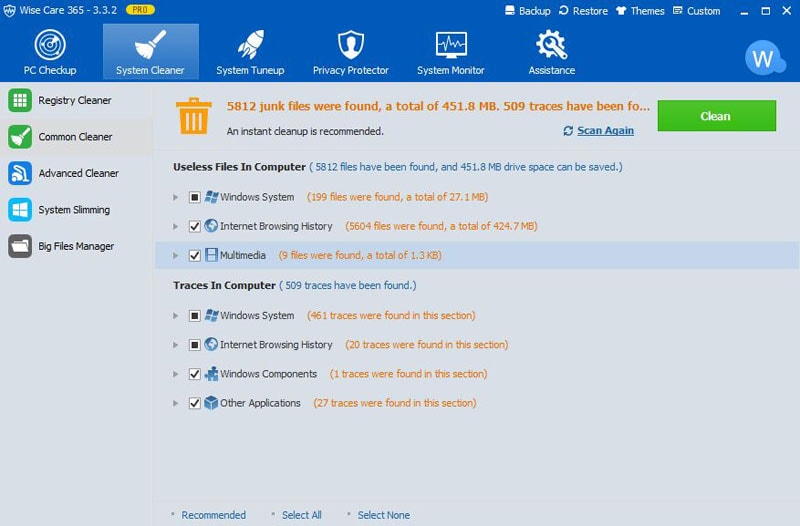Expand Internet Browsing History under Useless Files

click(176, 226)
